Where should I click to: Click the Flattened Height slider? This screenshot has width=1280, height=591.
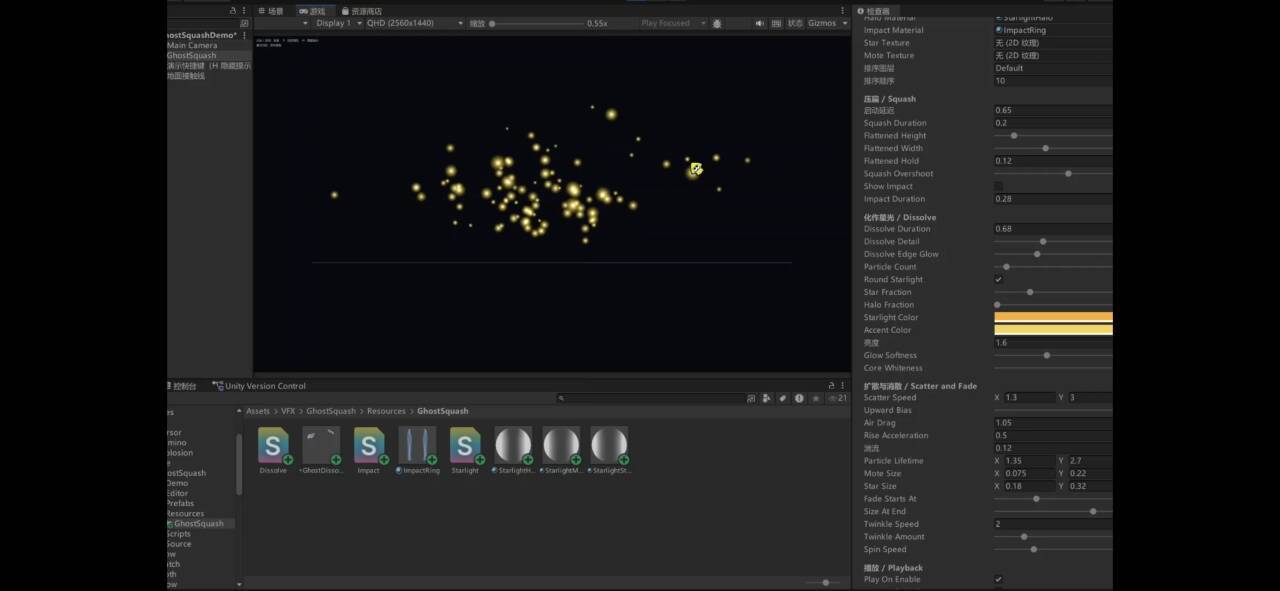(1053, 136)
